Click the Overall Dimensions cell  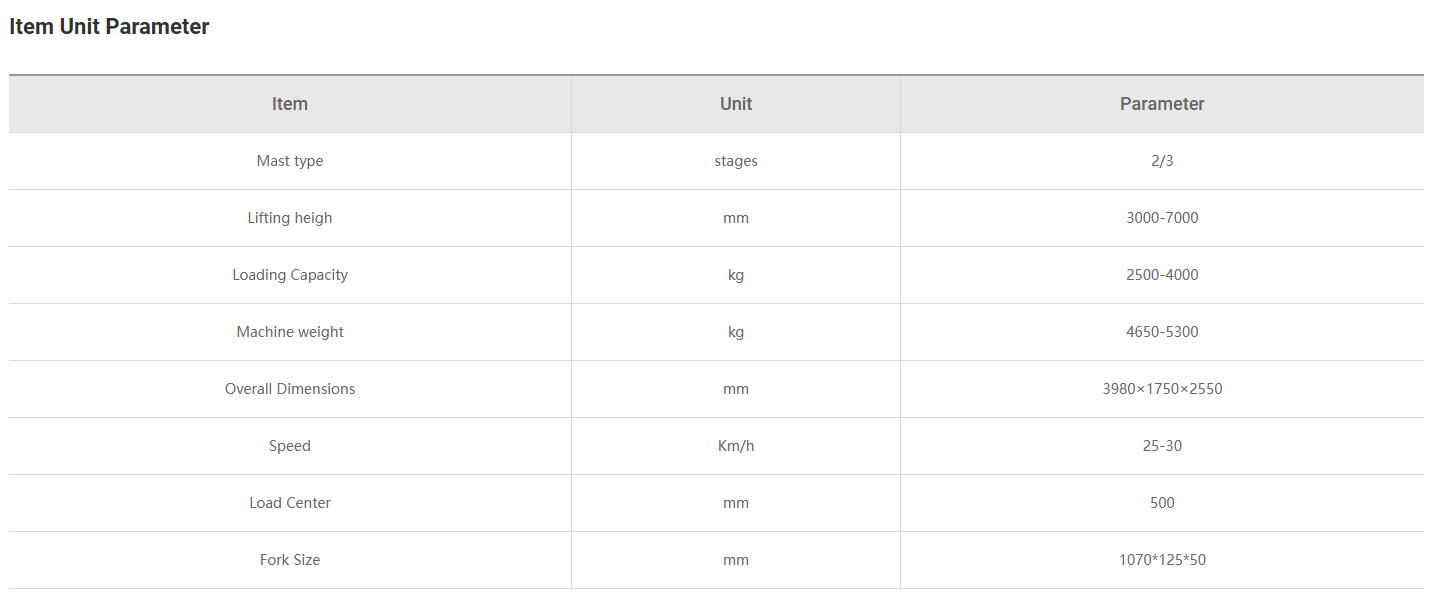click(290, 389)
